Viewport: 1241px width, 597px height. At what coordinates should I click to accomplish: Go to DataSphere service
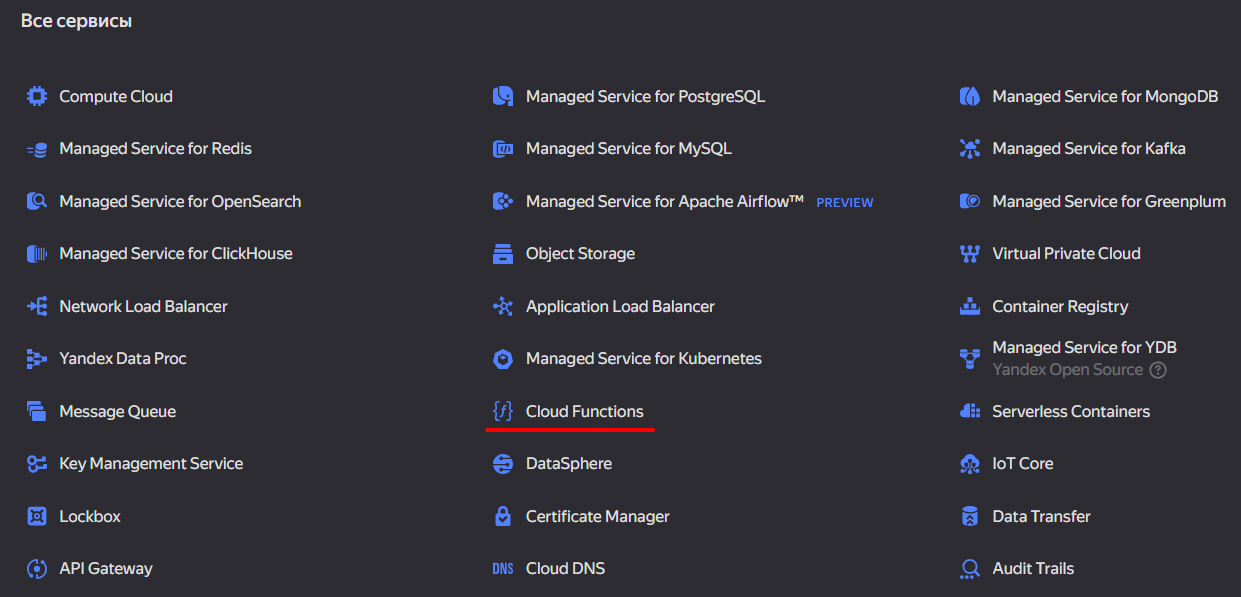pyautogui.click(x=569, y=463)
